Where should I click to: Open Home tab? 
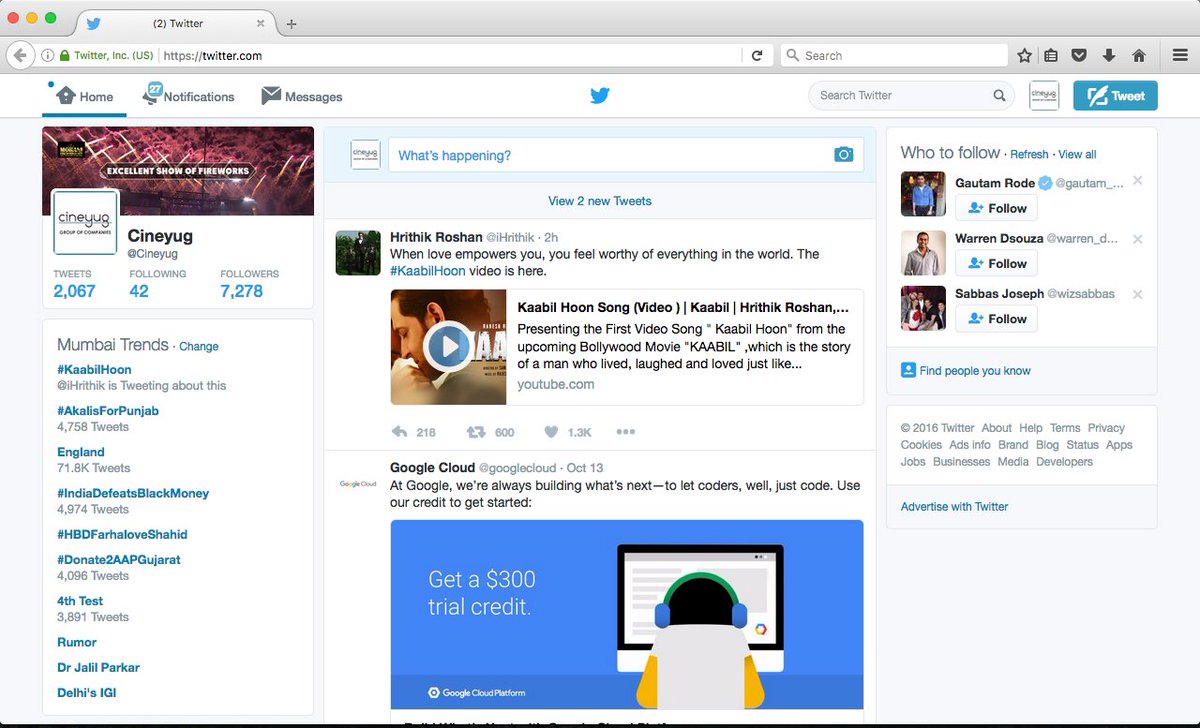coord(84,97)
